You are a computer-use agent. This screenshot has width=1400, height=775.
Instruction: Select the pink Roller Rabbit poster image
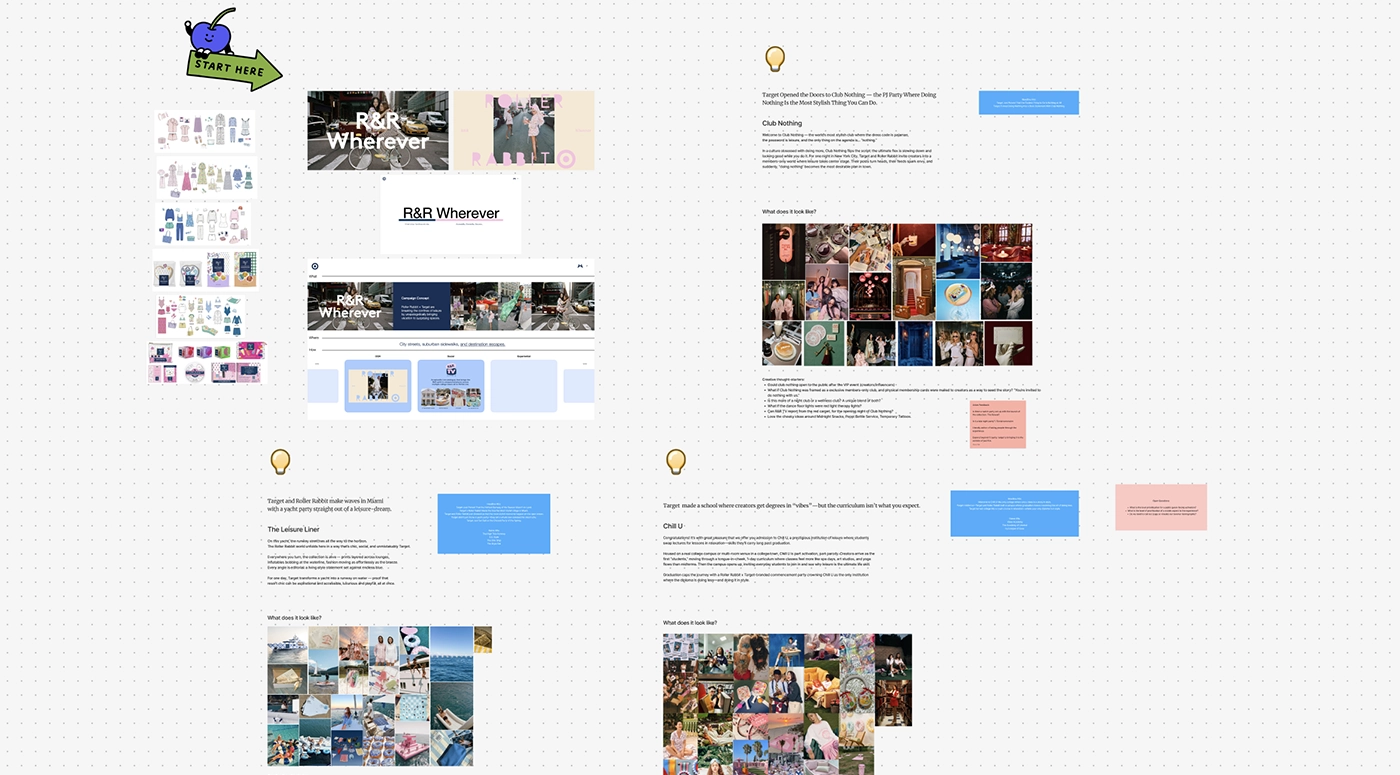click(x=524, y=130)
